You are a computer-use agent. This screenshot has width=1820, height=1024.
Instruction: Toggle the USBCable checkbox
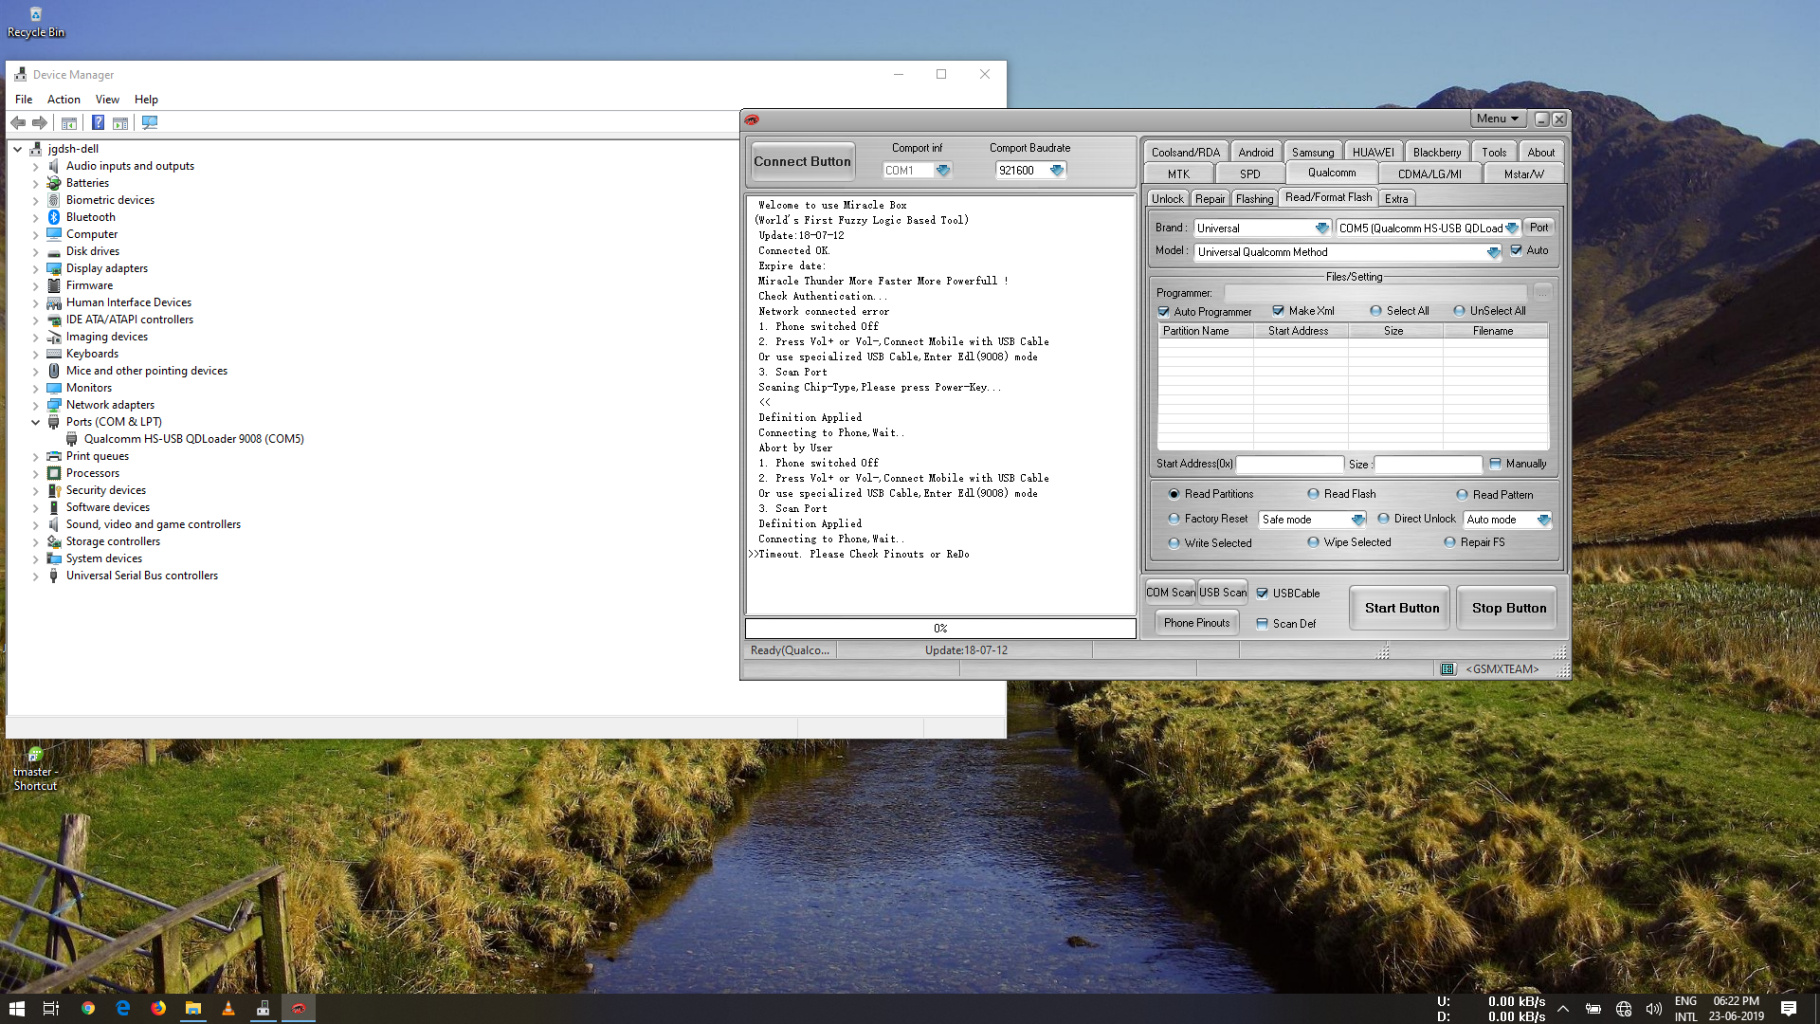click(1262, 593)
